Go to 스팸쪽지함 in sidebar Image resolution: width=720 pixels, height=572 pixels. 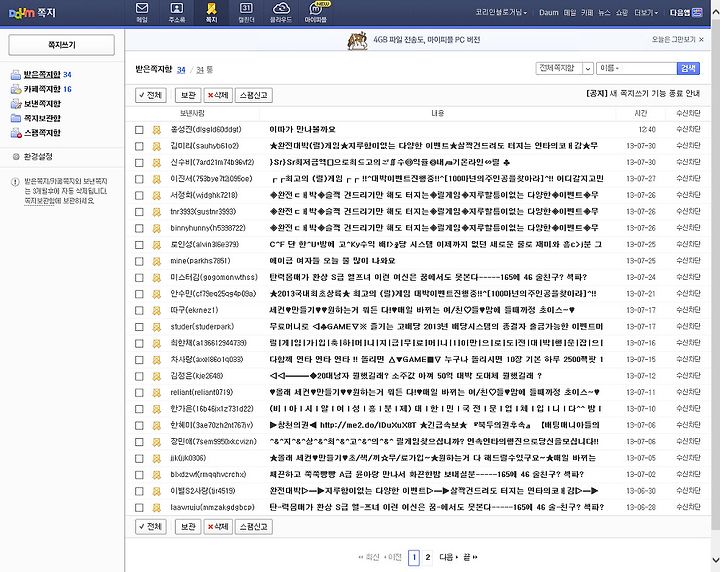point(42,133)
